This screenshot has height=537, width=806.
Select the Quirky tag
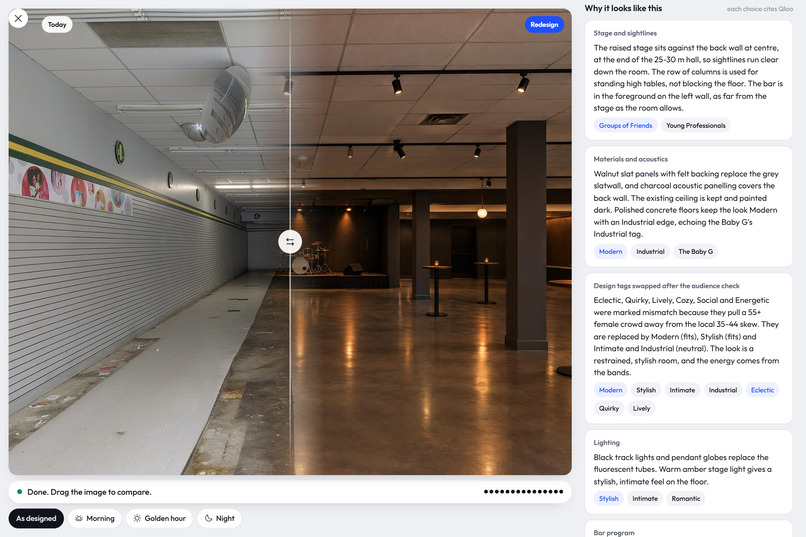click(609, 408)
